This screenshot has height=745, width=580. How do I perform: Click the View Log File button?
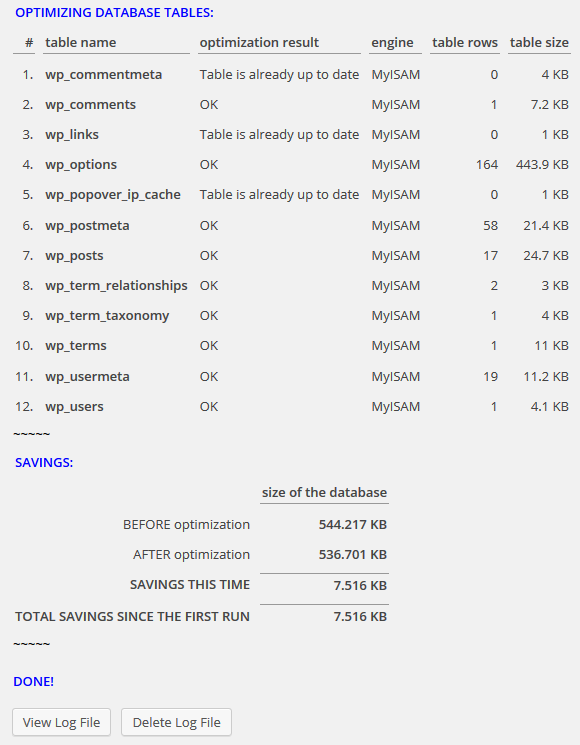61,722
